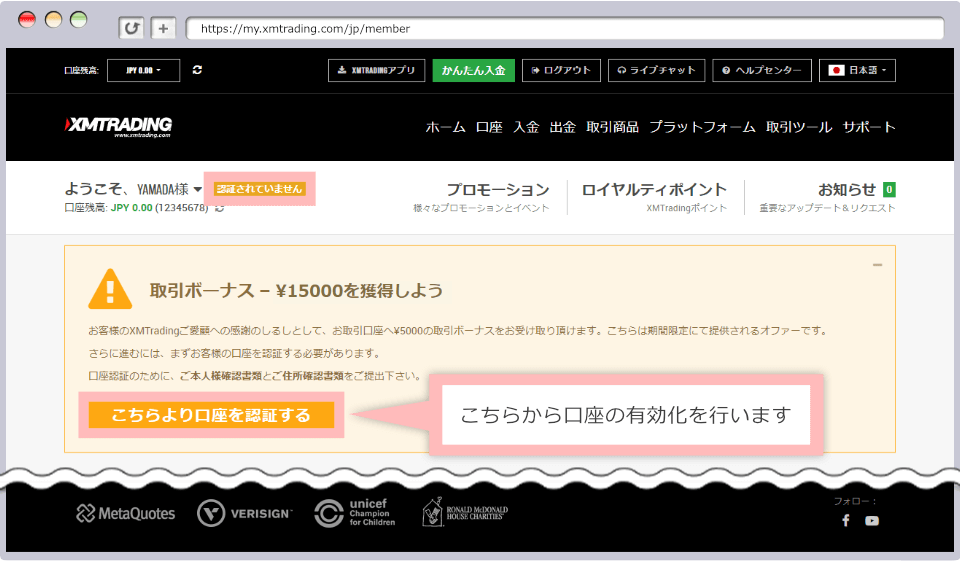Open the 取引商品 menu
This screenshot has height=561, width=960.
(612, 127)
